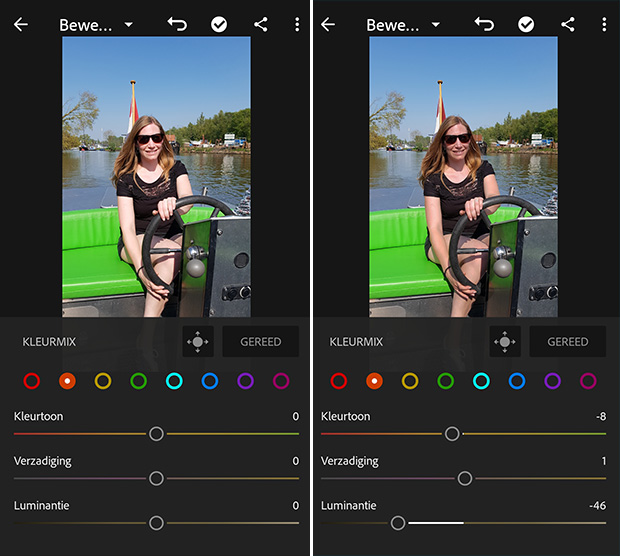Tap the back arrow in left screen
The image size is (620, 556).
pos(21,25)
